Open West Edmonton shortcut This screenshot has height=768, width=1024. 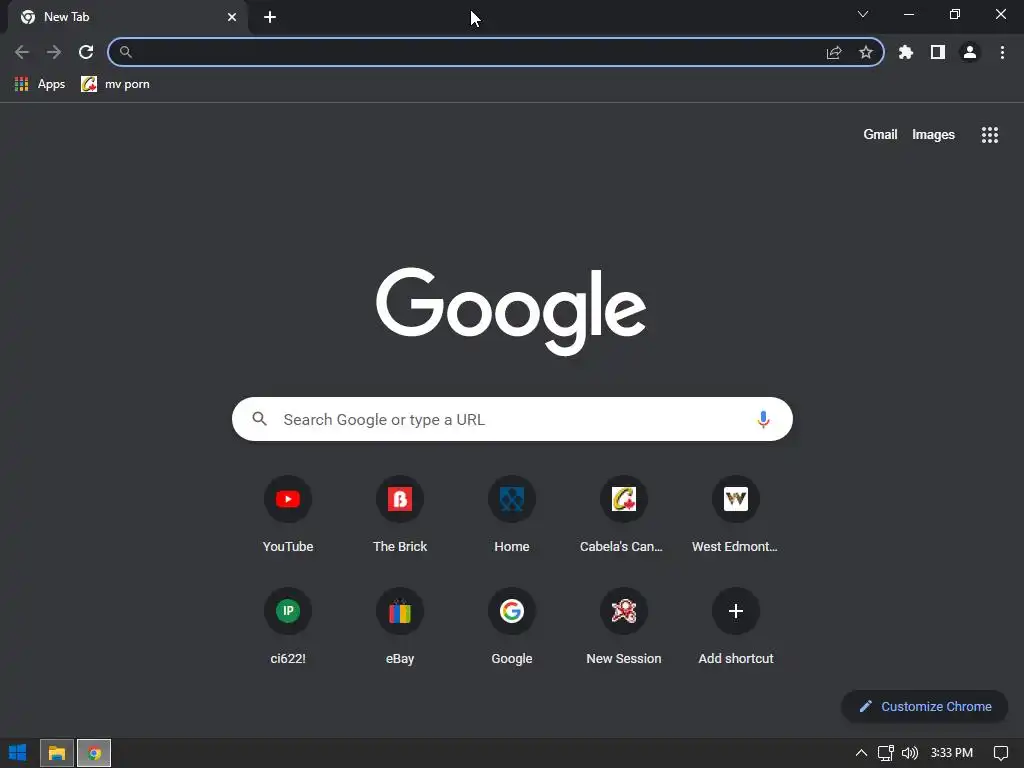click(x=735, y=516)
